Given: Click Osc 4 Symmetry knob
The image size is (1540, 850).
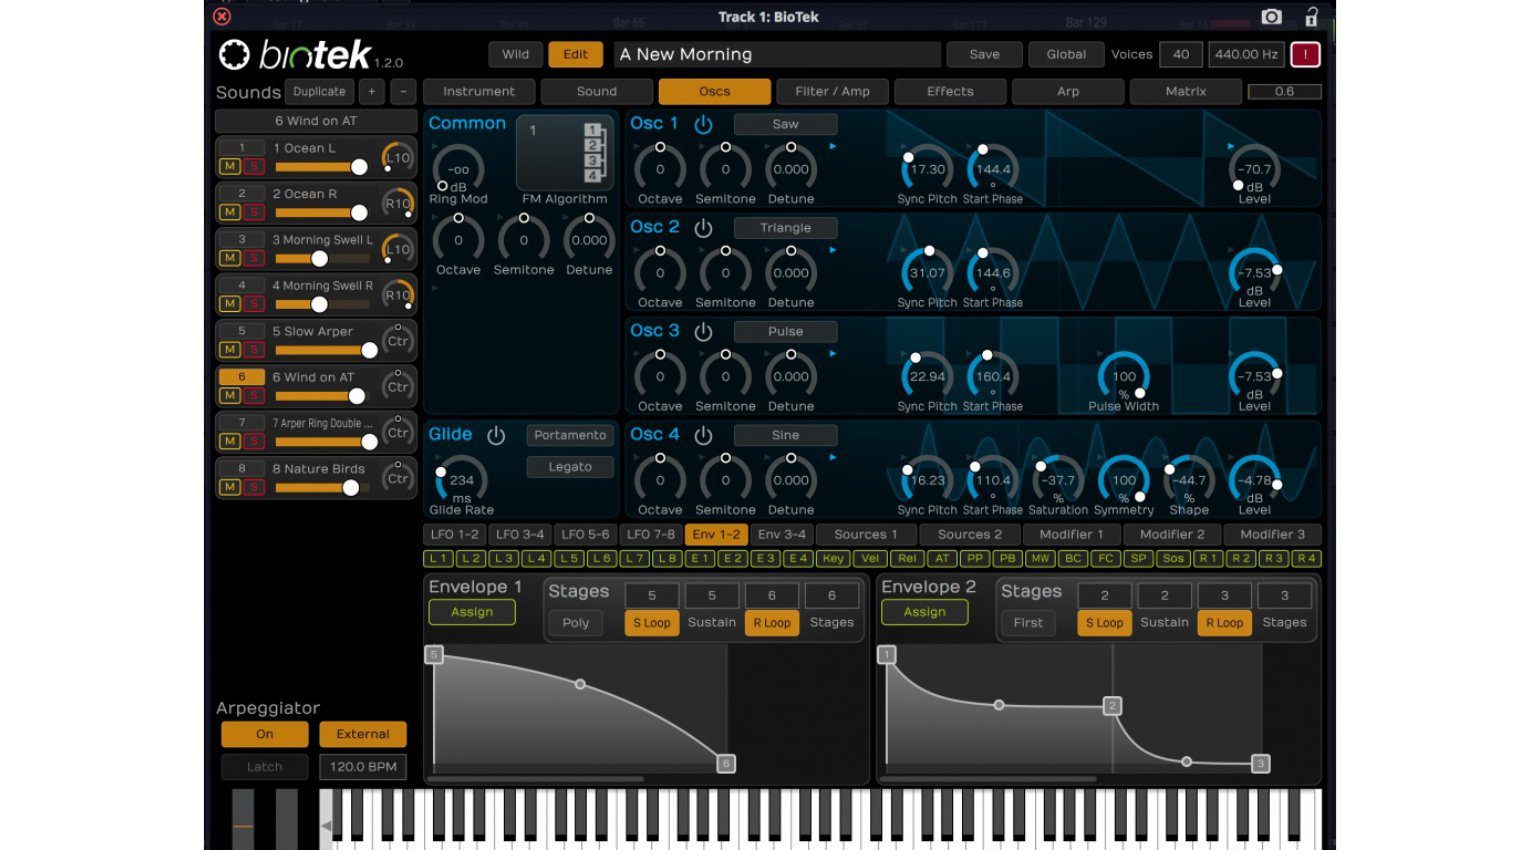Looking at the screenshot, I should click(x=1123, y=480).
